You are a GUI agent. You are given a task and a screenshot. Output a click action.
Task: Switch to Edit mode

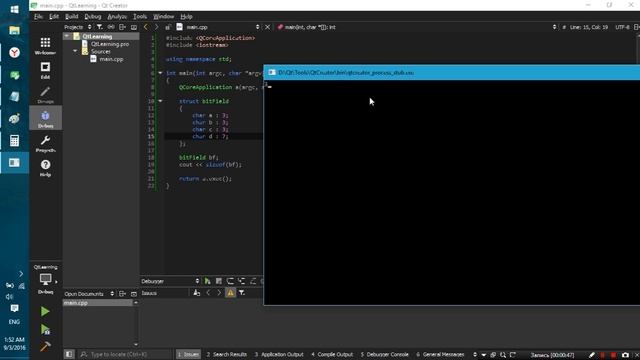(45, 70)
